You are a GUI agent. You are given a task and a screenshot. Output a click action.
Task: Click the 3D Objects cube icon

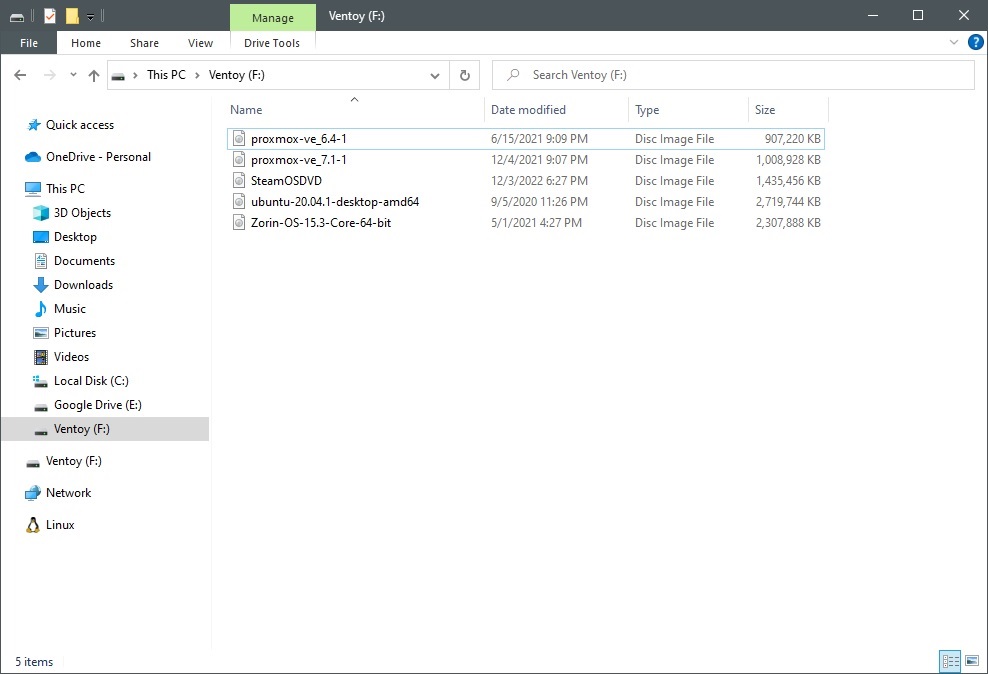coord(41,213)
